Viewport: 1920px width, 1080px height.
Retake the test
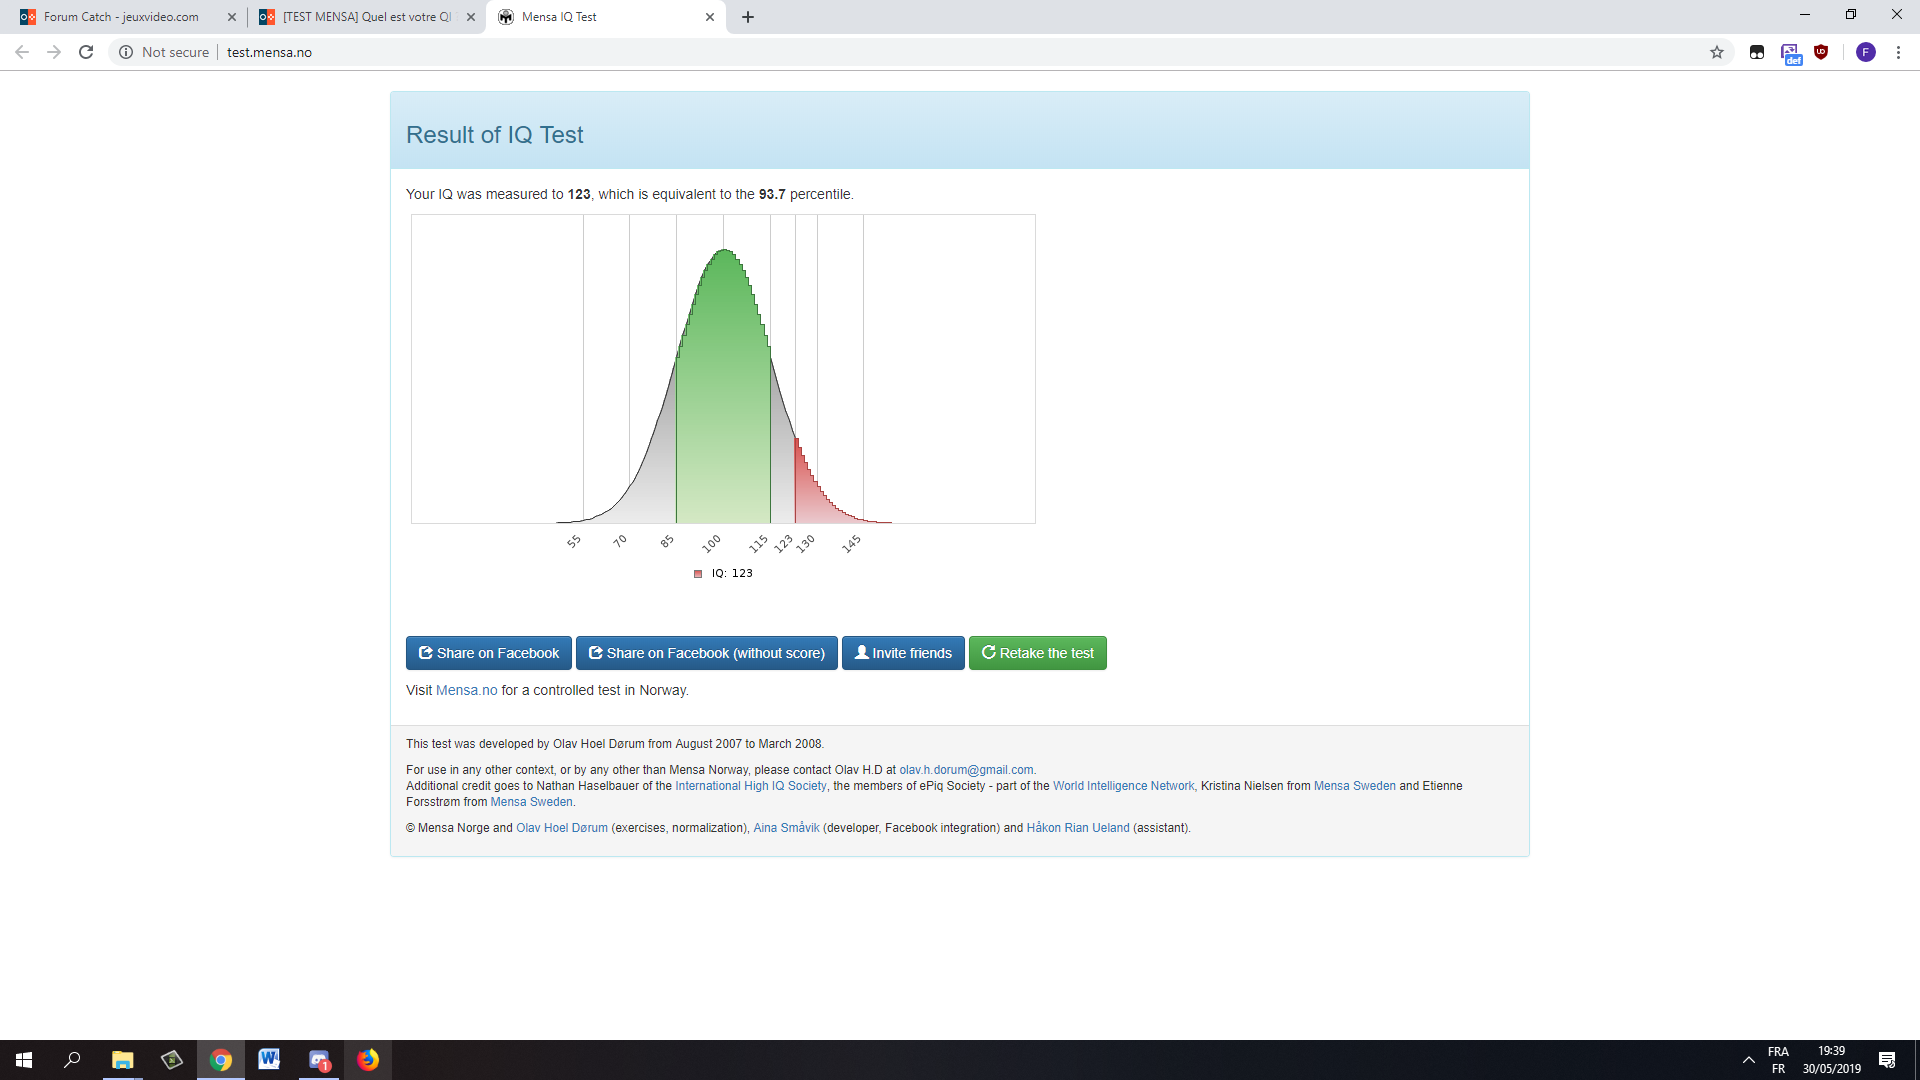coord(1037,653)
